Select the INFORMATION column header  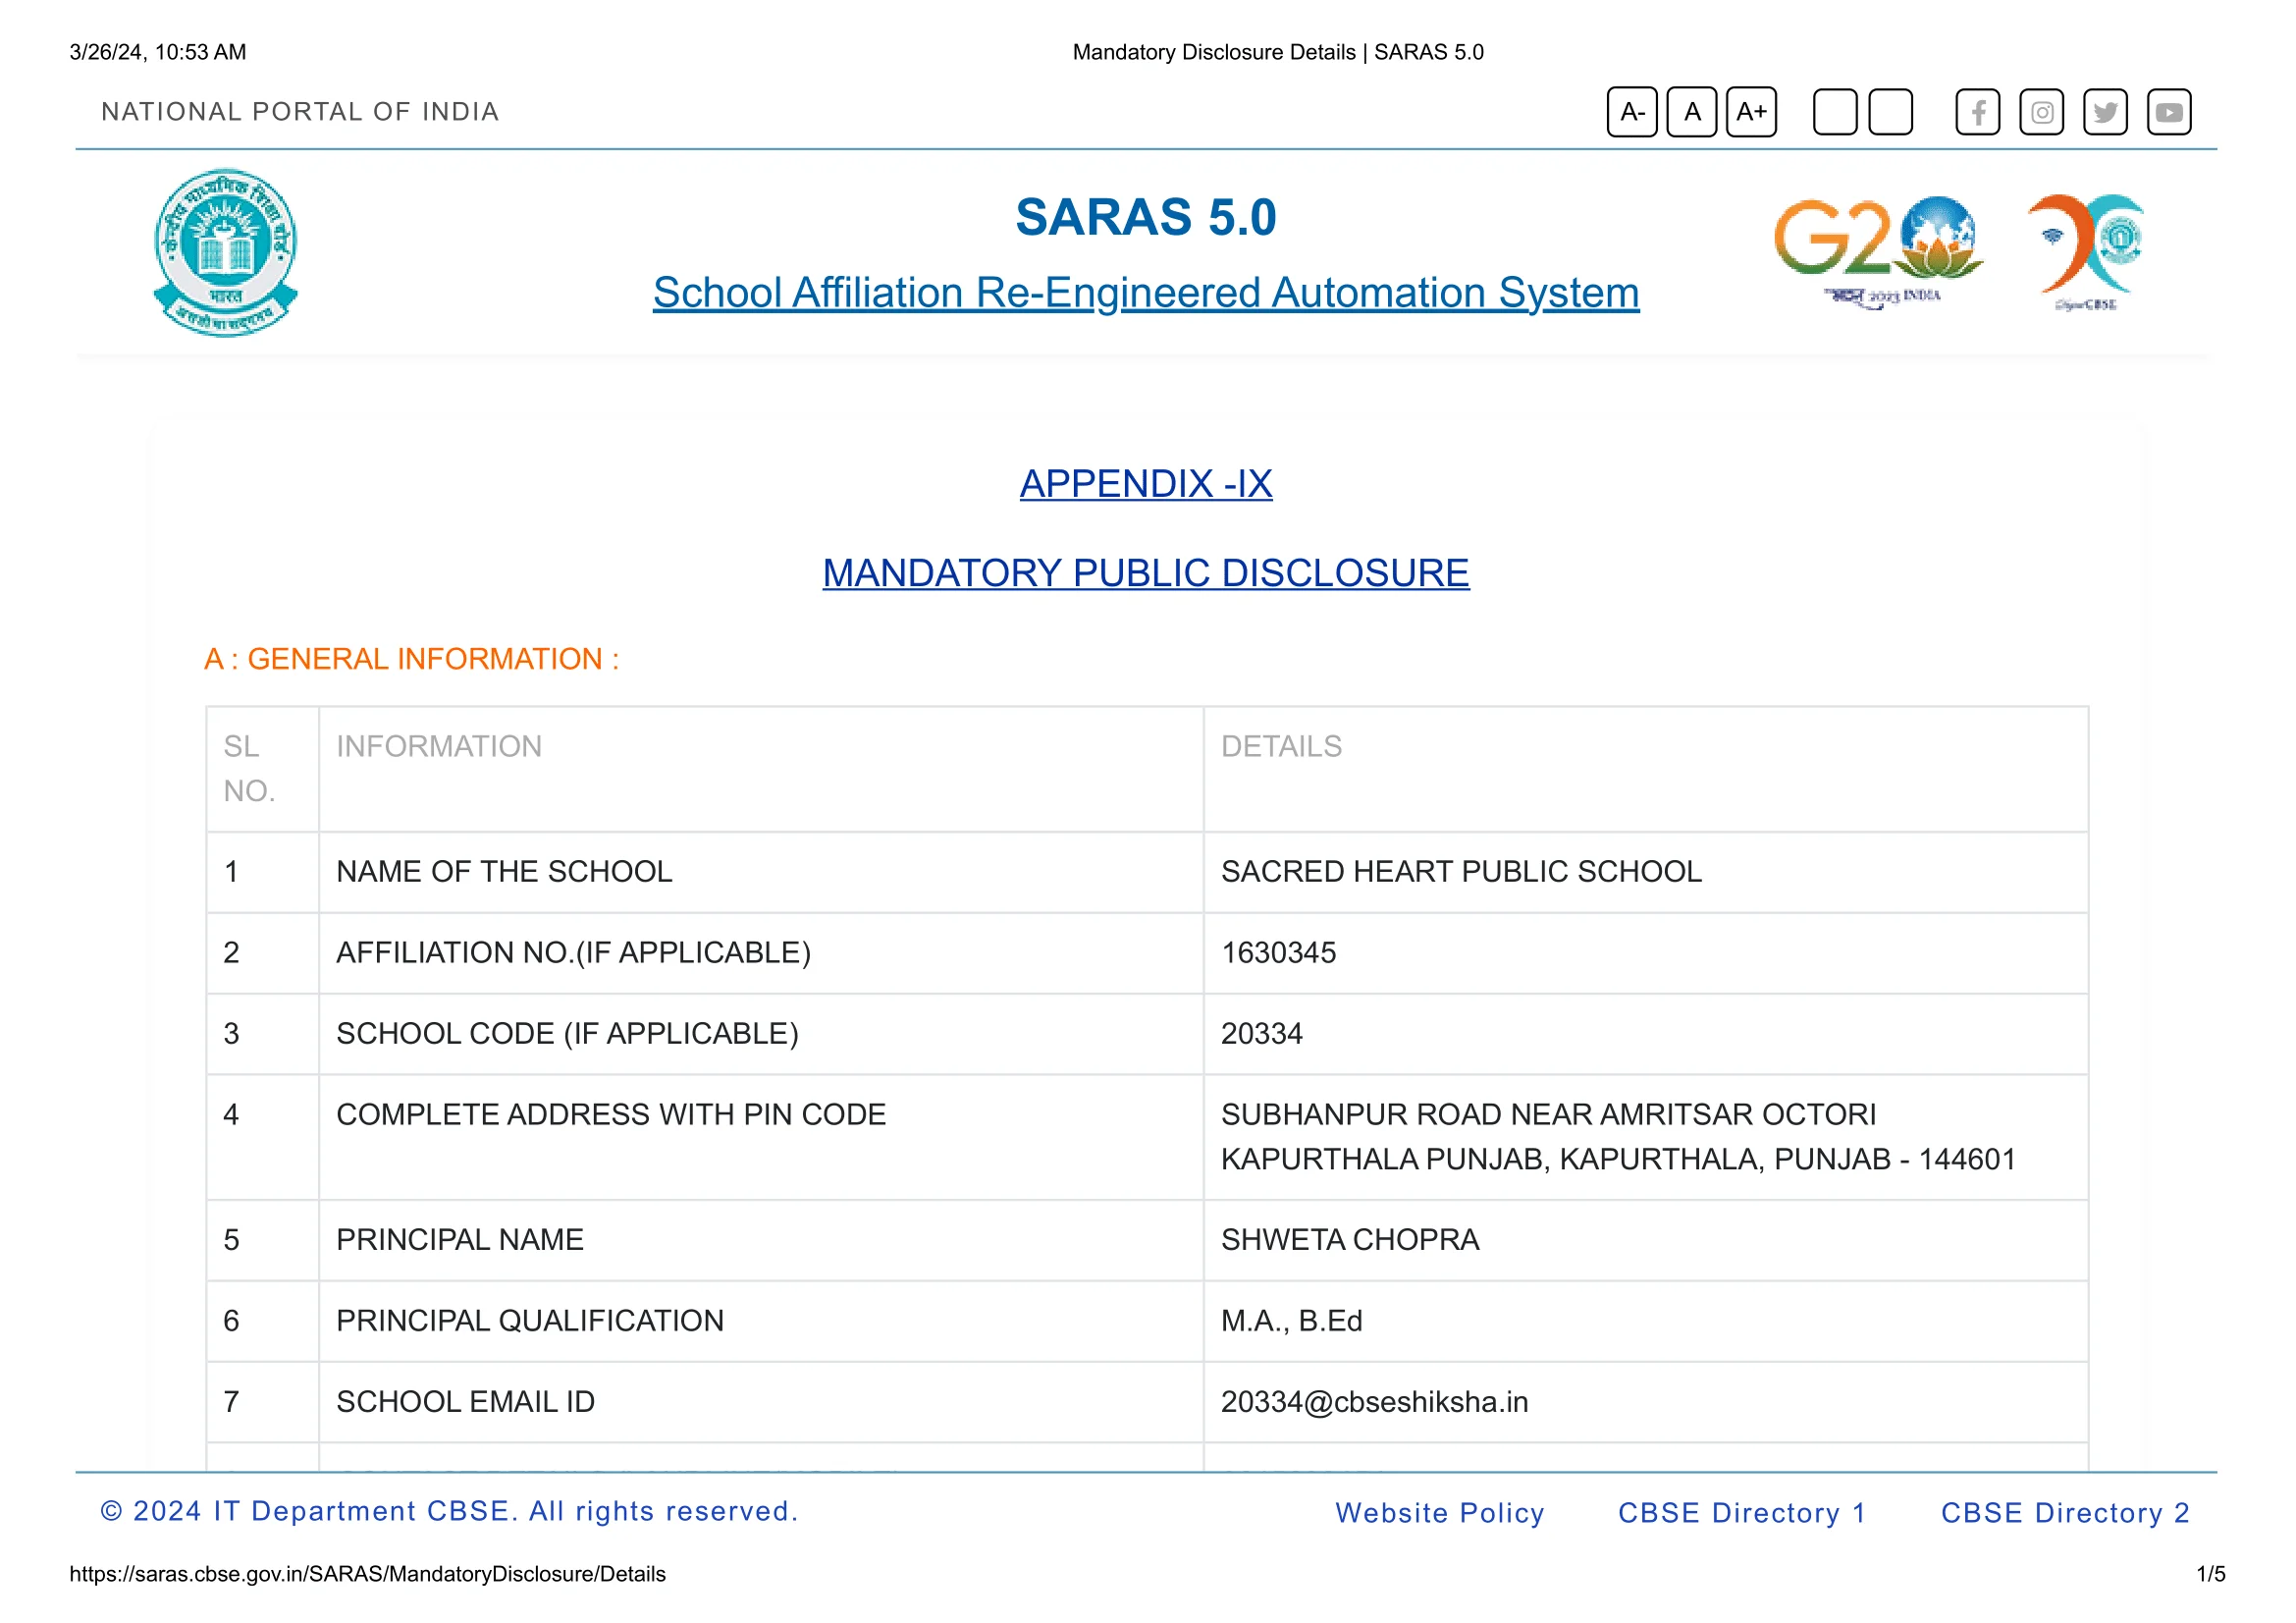pyautogui.click(x=761, y=769)
